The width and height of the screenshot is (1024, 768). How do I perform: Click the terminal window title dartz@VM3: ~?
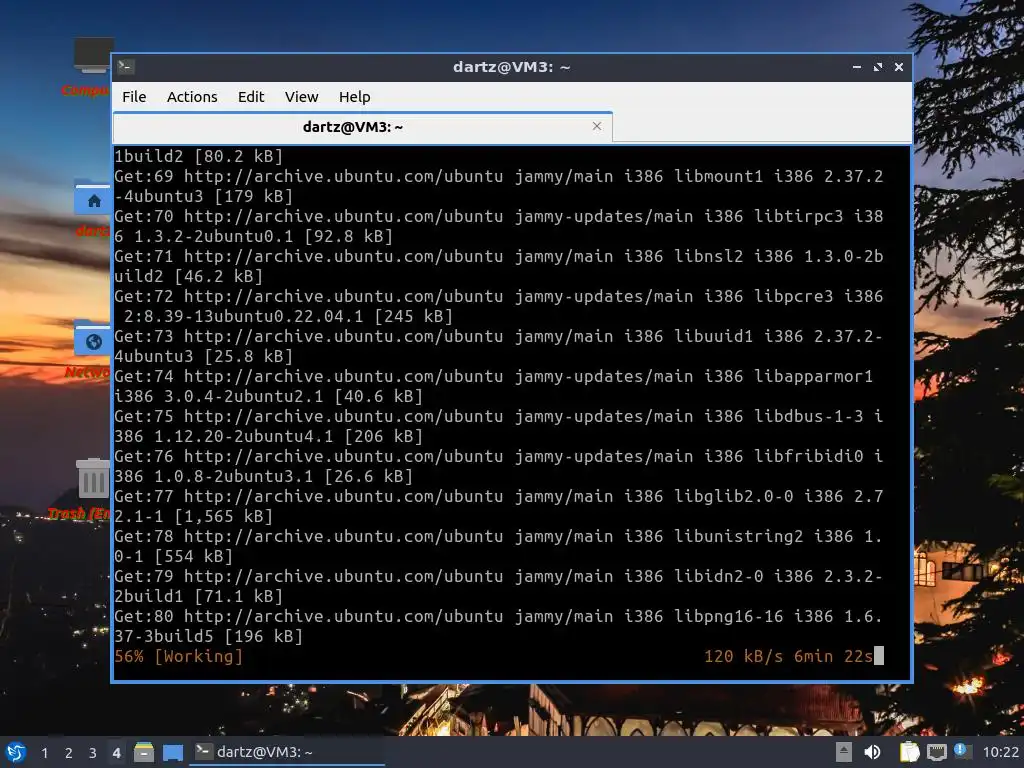click(x=511, y=67)
